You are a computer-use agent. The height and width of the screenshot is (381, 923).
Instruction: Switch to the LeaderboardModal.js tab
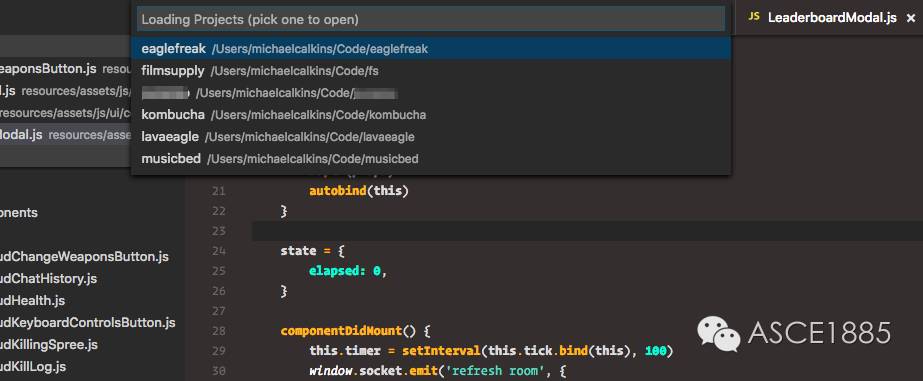point(832,18)
